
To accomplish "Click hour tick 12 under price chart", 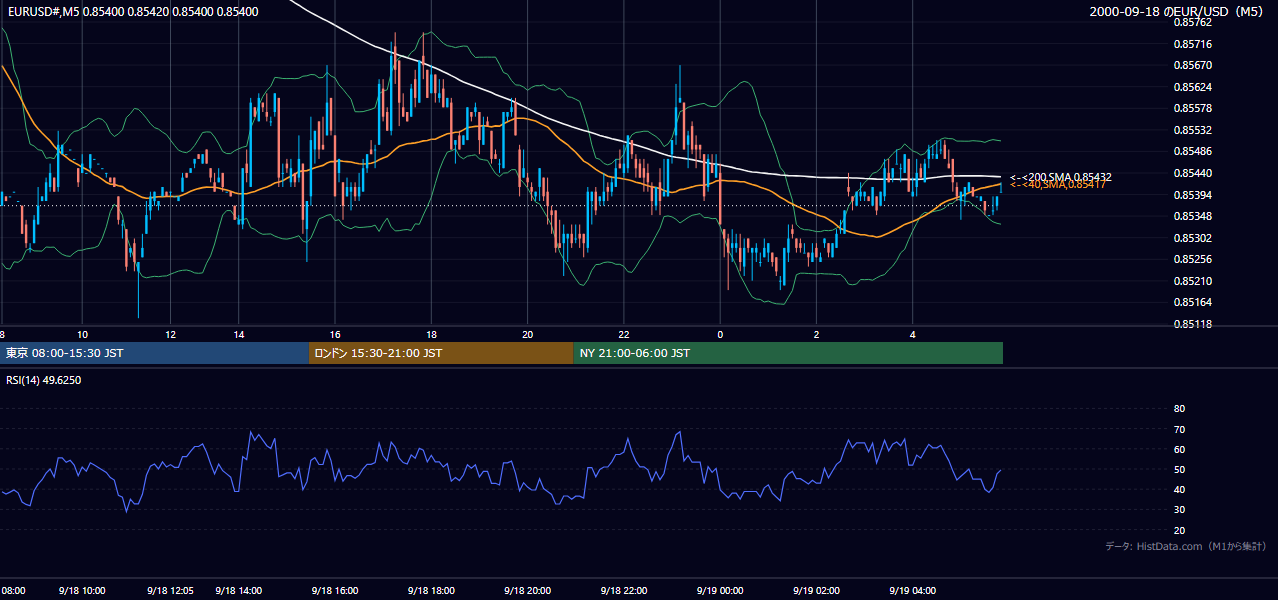I will coord(170,334).
